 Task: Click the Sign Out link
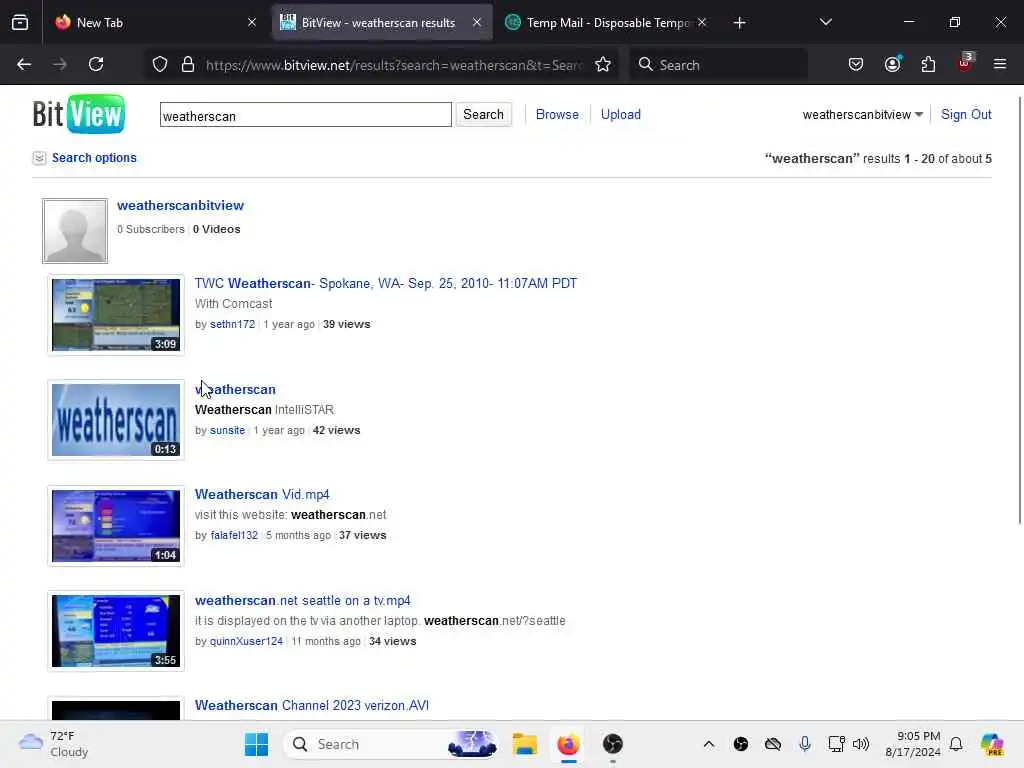pos(966,115)
